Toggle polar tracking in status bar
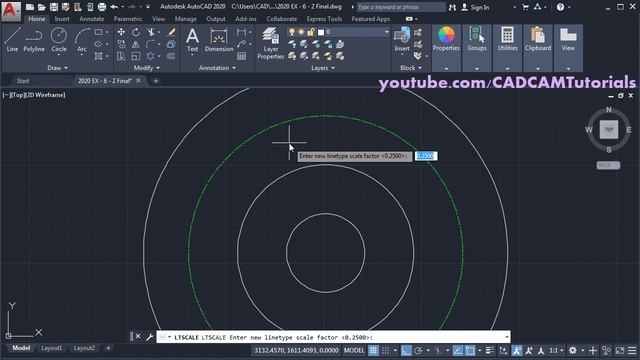This screenshot has height=360, width=640. click(x=418, y=350)
